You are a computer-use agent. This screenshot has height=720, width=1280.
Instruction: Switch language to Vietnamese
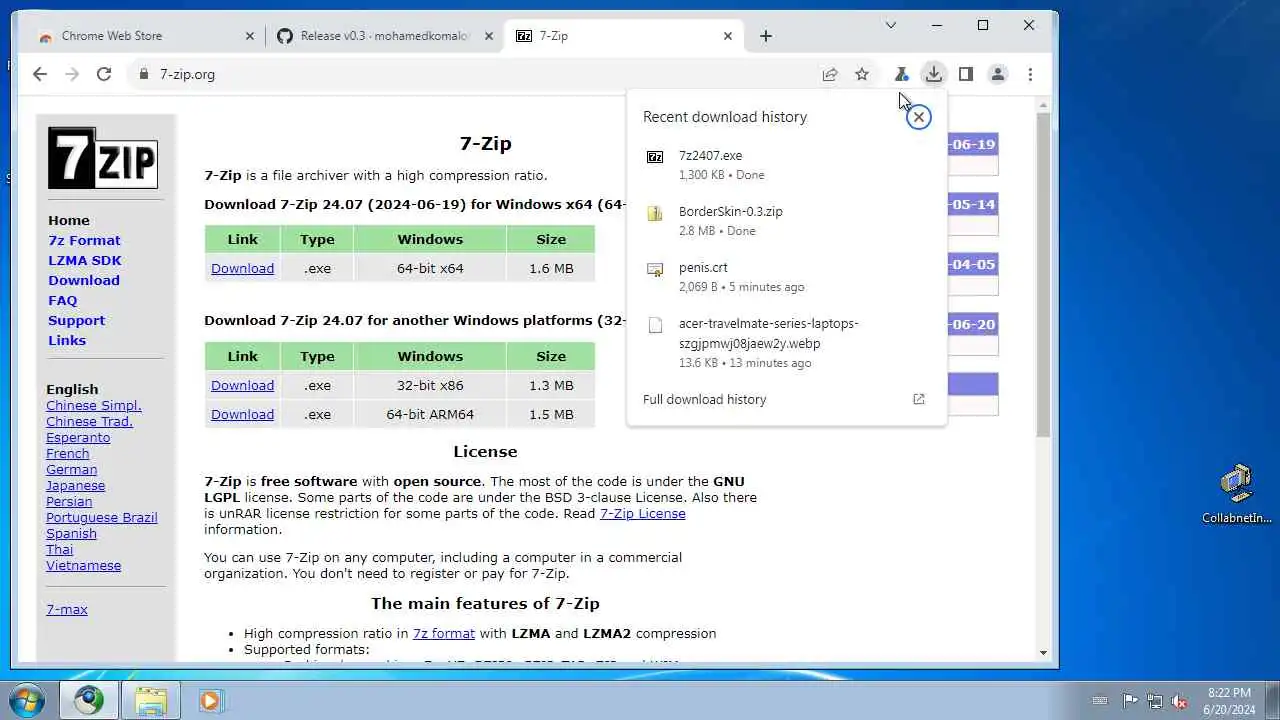(x=83, y=565)
